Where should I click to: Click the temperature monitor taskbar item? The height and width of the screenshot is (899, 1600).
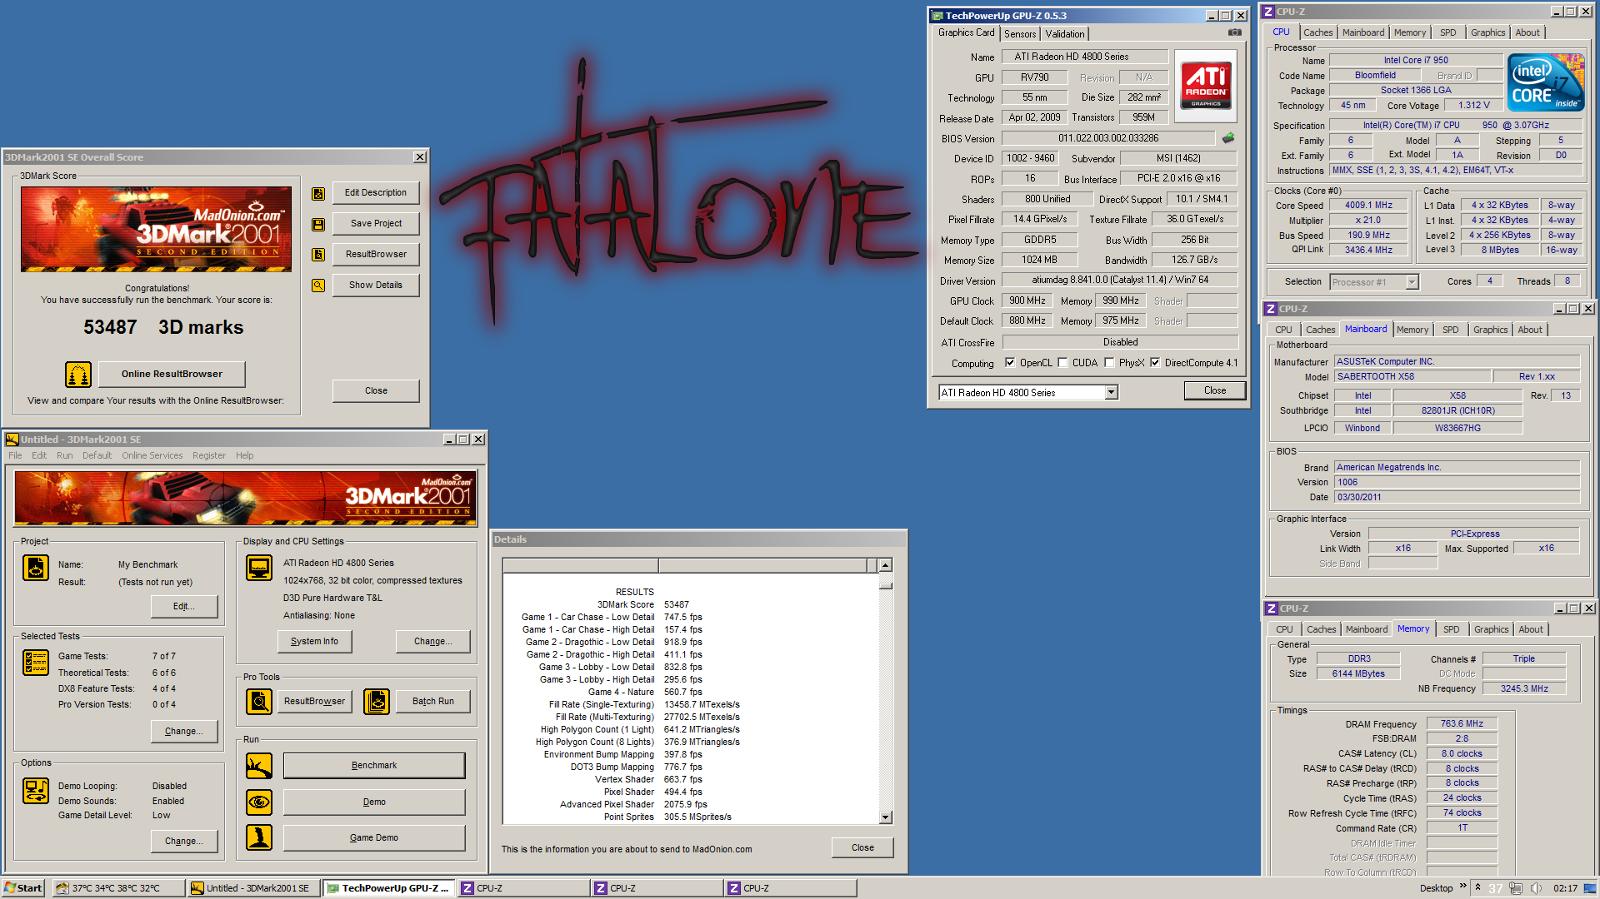[x=117, y=888]
